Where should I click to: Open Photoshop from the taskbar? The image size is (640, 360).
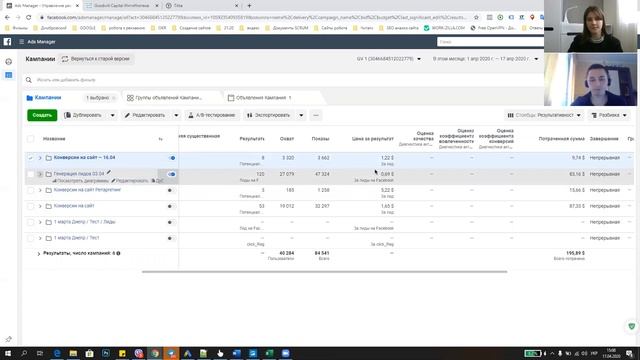(x=106, y=353)
